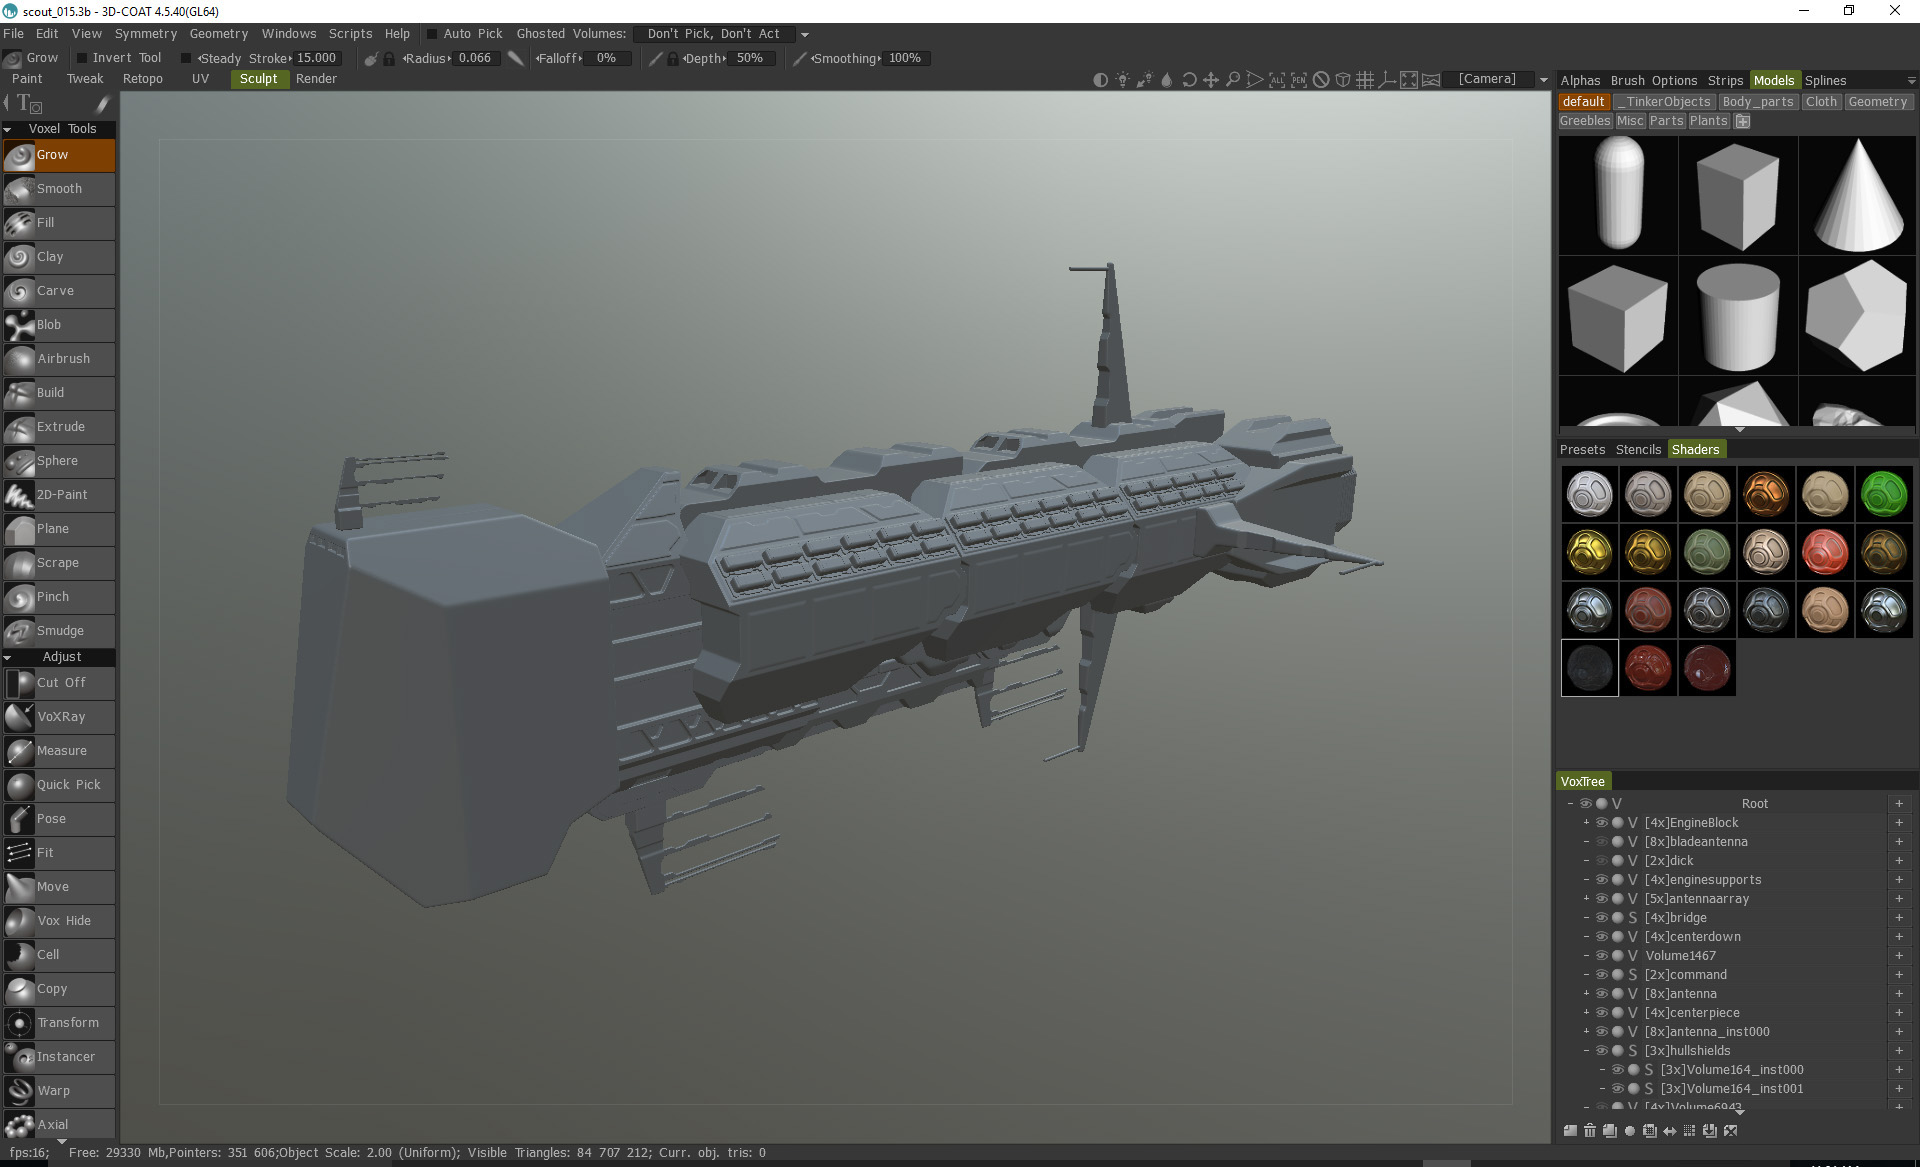Open the Stencils tab

pyautogui.click(x=1637, y=450)
